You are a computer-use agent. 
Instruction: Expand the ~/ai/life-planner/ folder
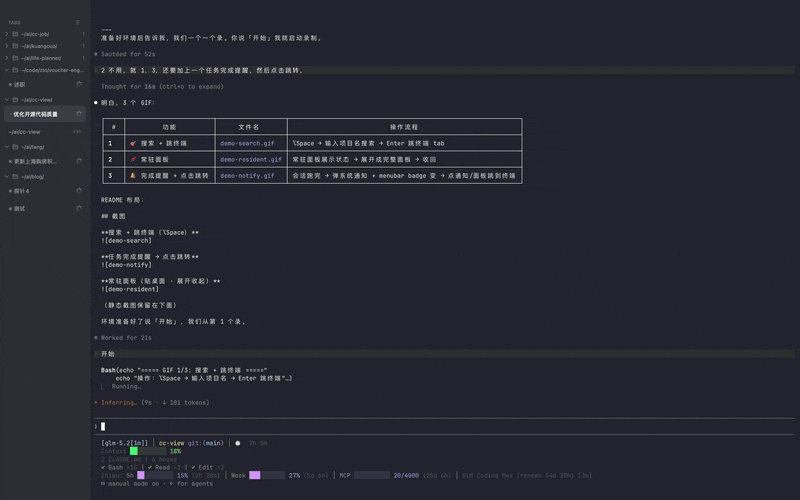pyautogui.click(x=7, y=58)
